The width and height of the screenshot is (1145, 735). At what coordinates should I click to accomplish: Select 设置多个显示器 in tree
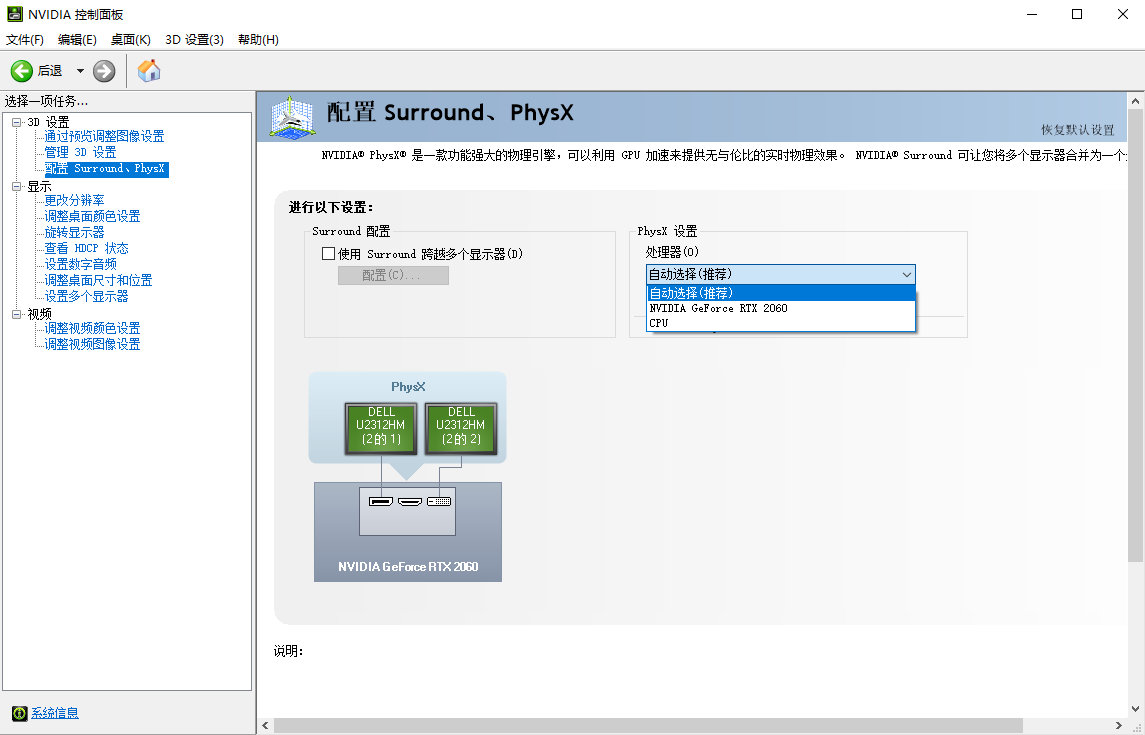tap(86, 296)
